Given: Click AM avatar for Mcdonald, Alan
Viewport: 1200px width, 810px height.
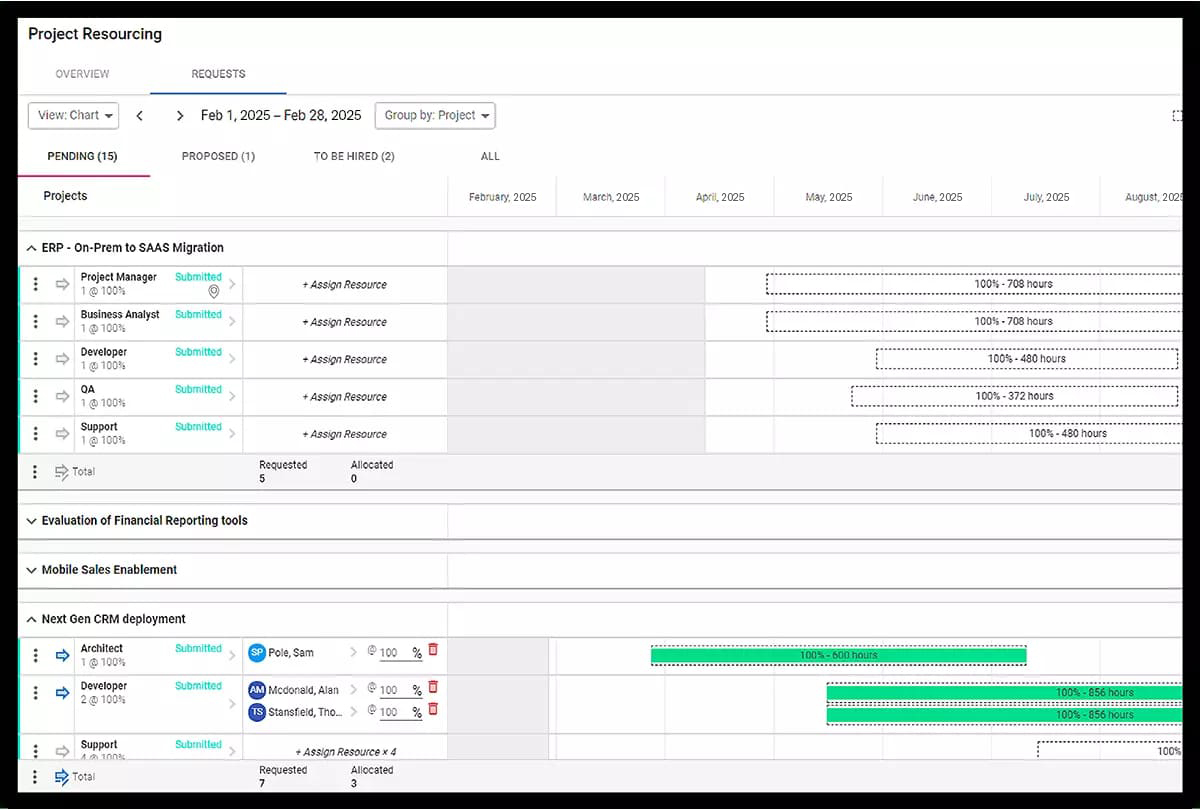Looking at the screenshot, I should [257, 689].
